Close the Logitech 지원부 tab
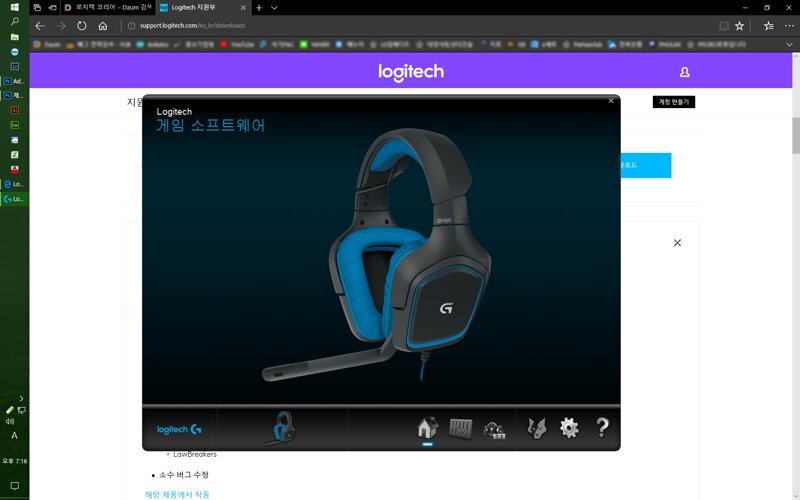 243,8
